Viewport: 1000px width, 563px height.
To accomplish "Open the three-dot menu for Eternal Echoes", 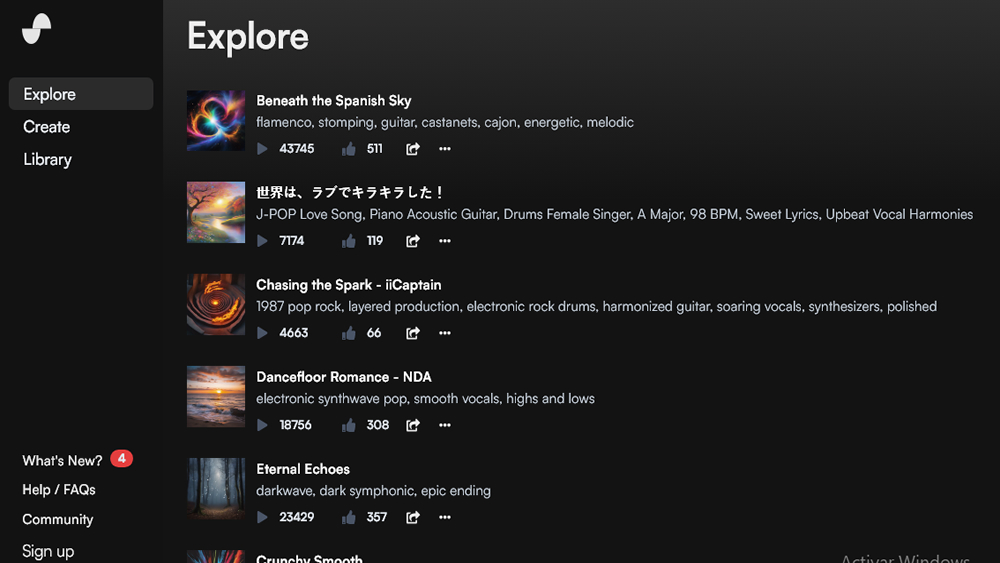I will pyautogui.click(x=445, y=517).
